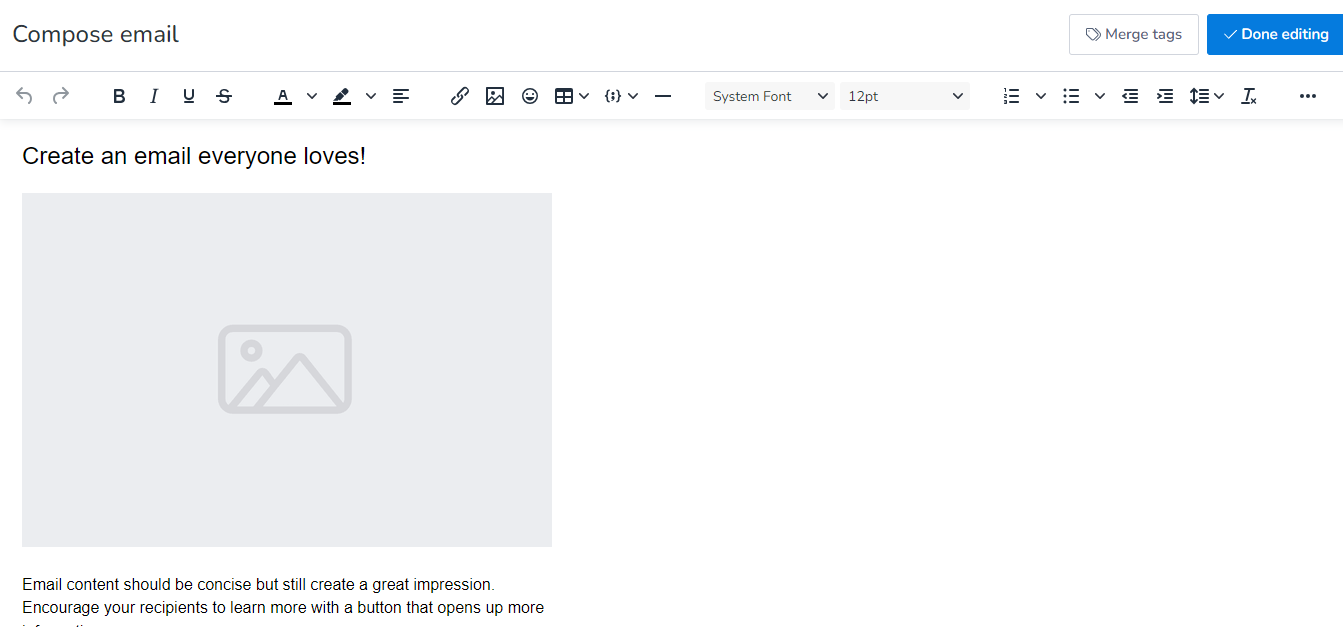Clear text formatting
Screen dimensions: 1343x627
[x=1248, y=95]
